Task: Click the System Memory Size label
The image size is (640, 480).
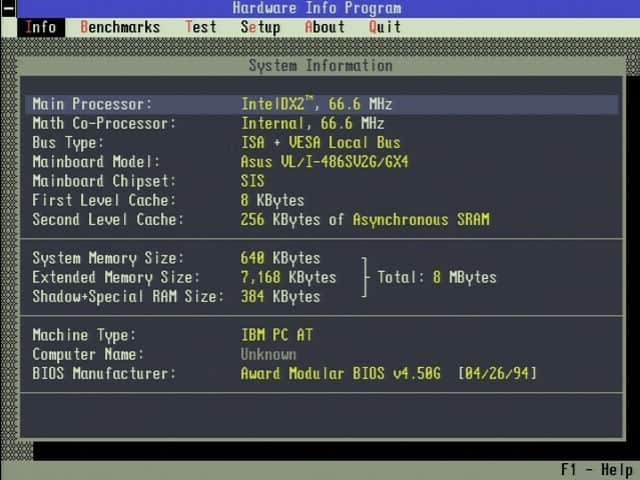Action: [108, 258]
